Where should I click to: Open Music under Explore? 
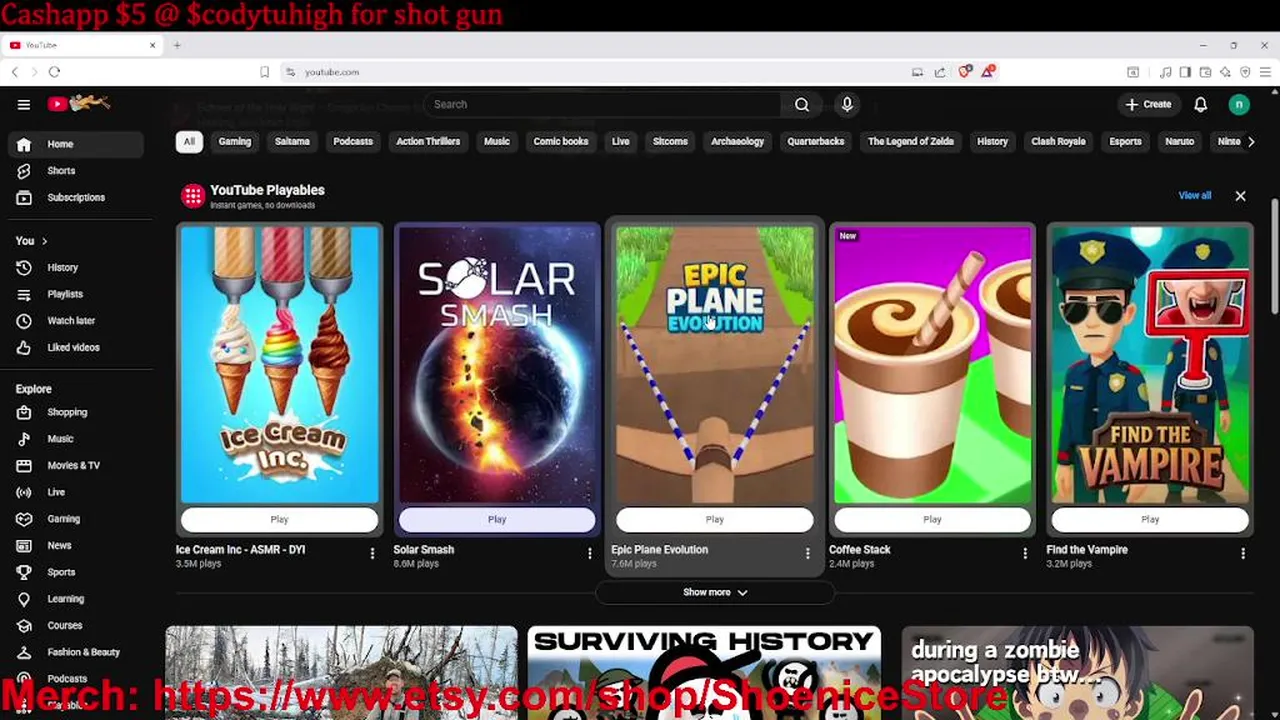[76, 439]
